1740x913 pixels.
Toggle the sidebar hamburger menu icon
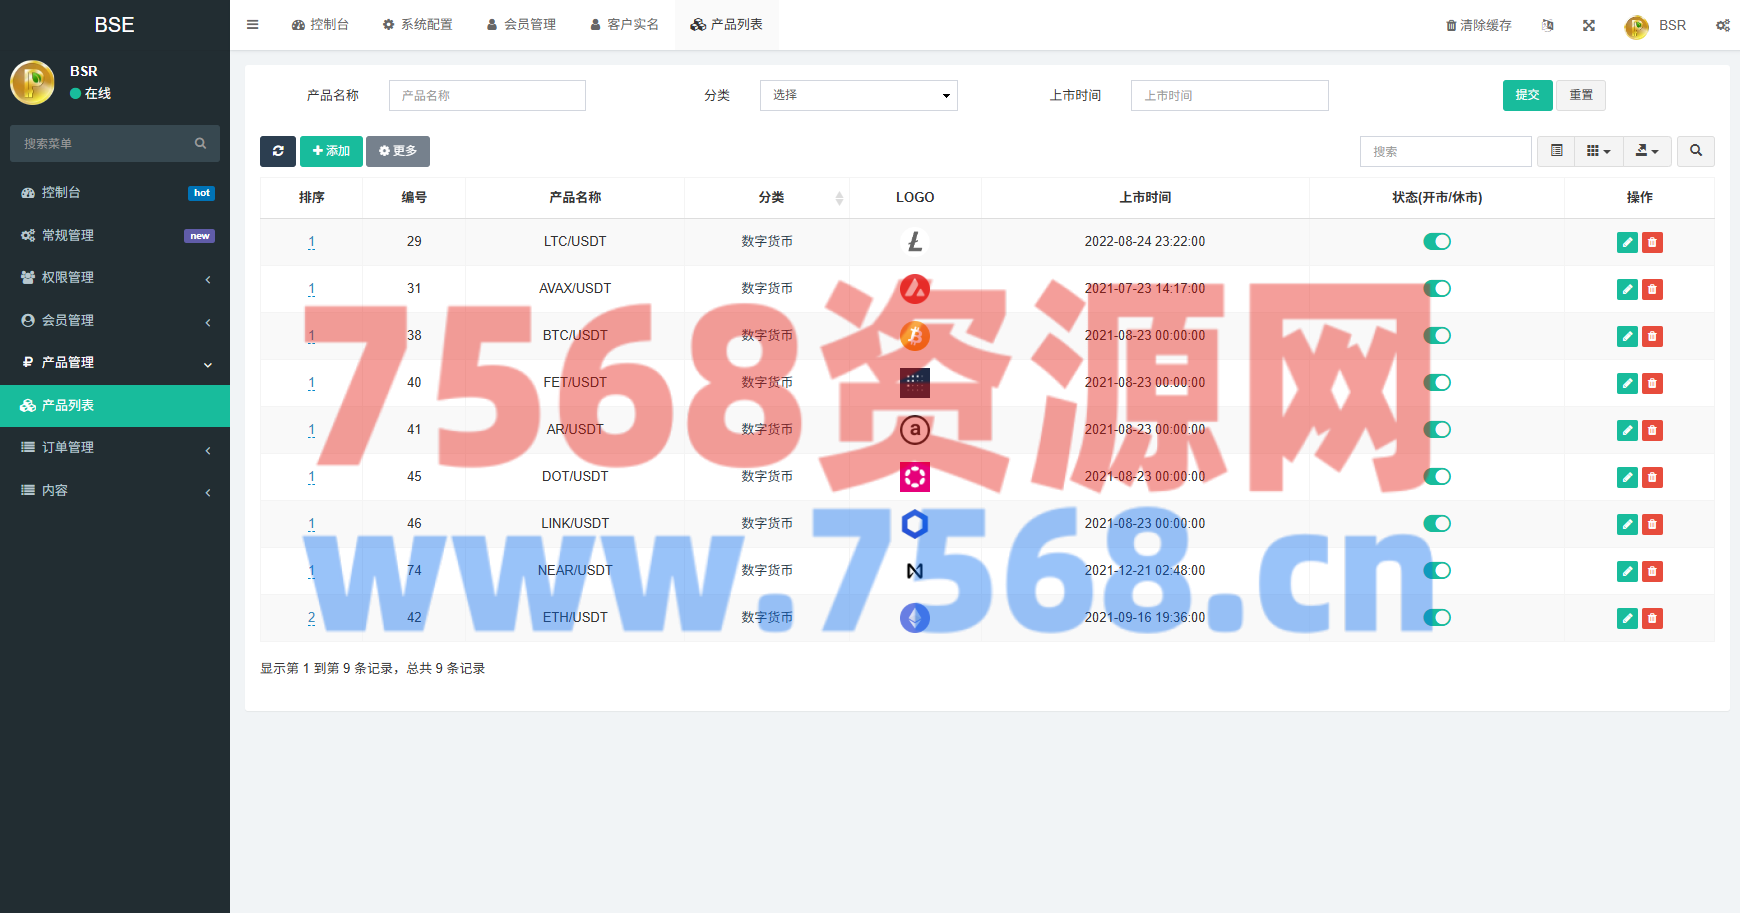click(x=253, y=25)
